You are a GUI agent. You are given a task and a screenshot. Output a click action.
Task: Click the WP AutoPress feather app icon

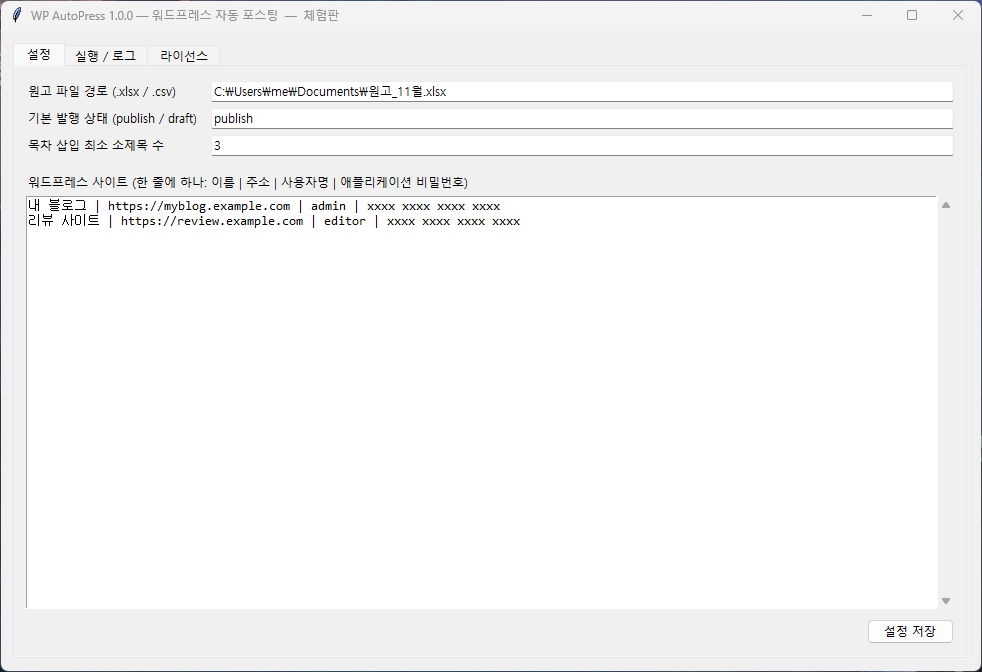click(17, 15)
